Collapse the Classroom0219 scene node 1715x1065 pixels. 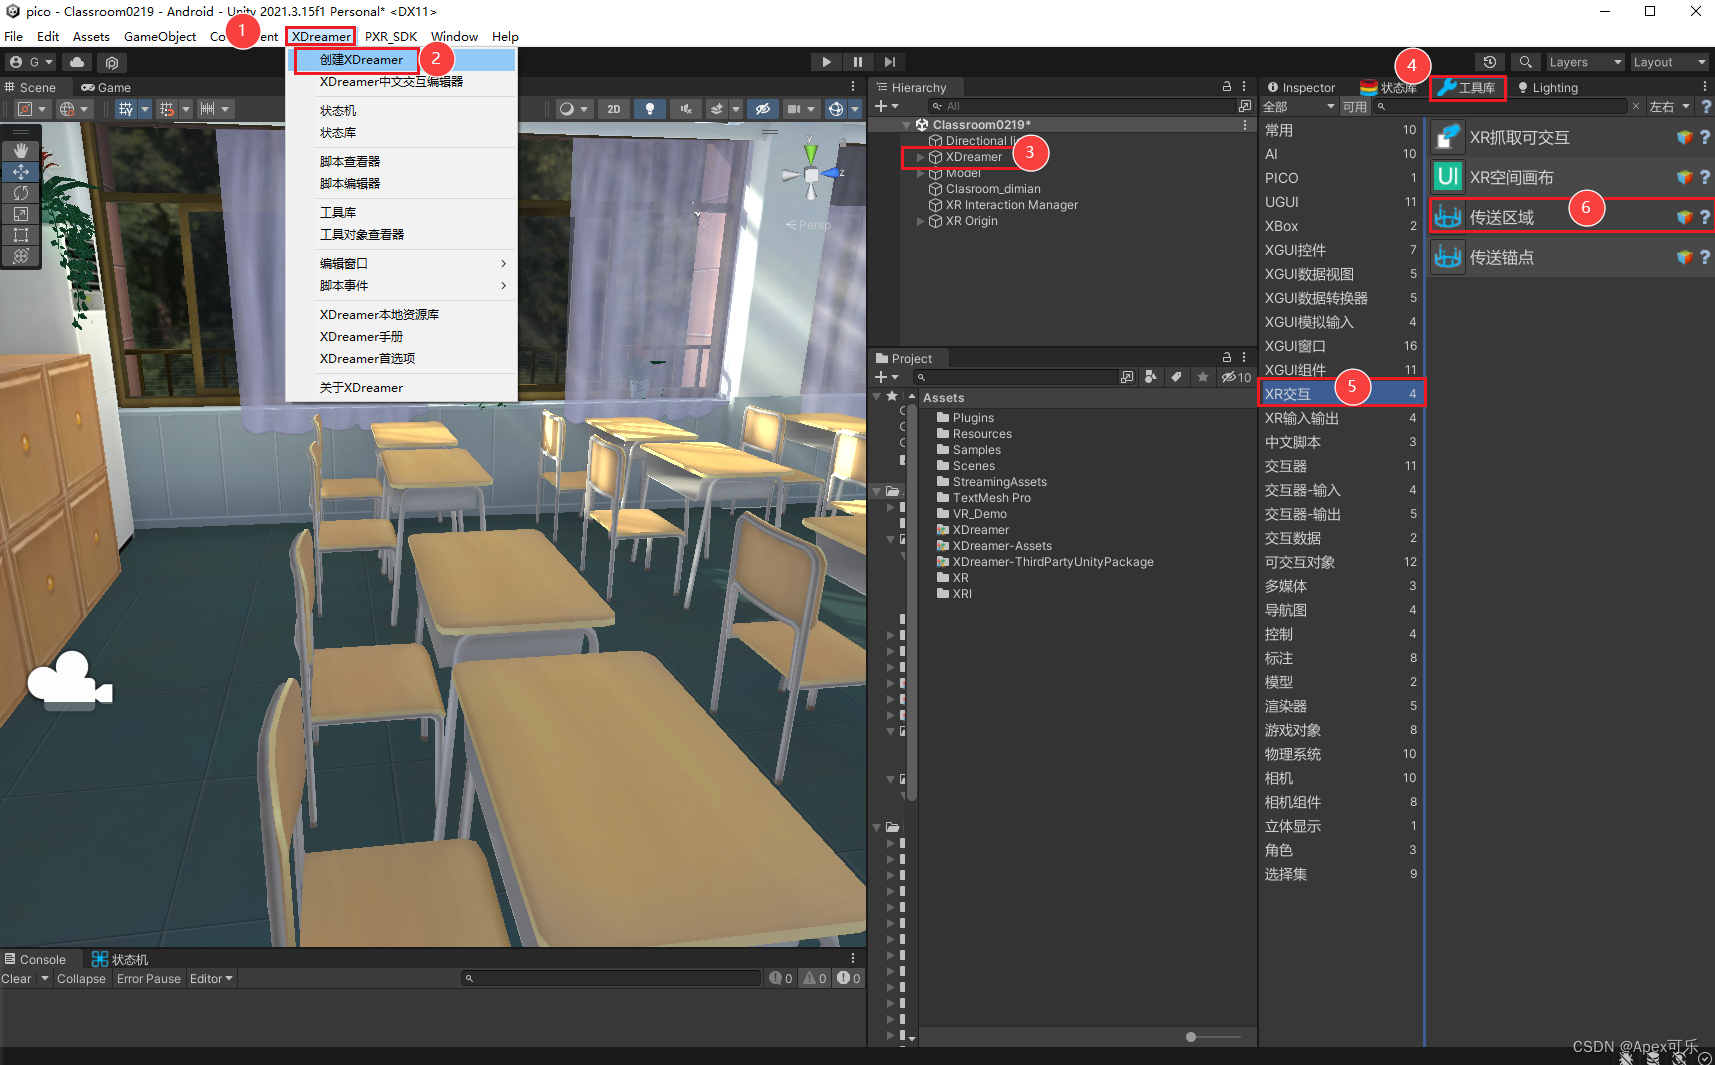pyautogui.click(x=907, y=125)
